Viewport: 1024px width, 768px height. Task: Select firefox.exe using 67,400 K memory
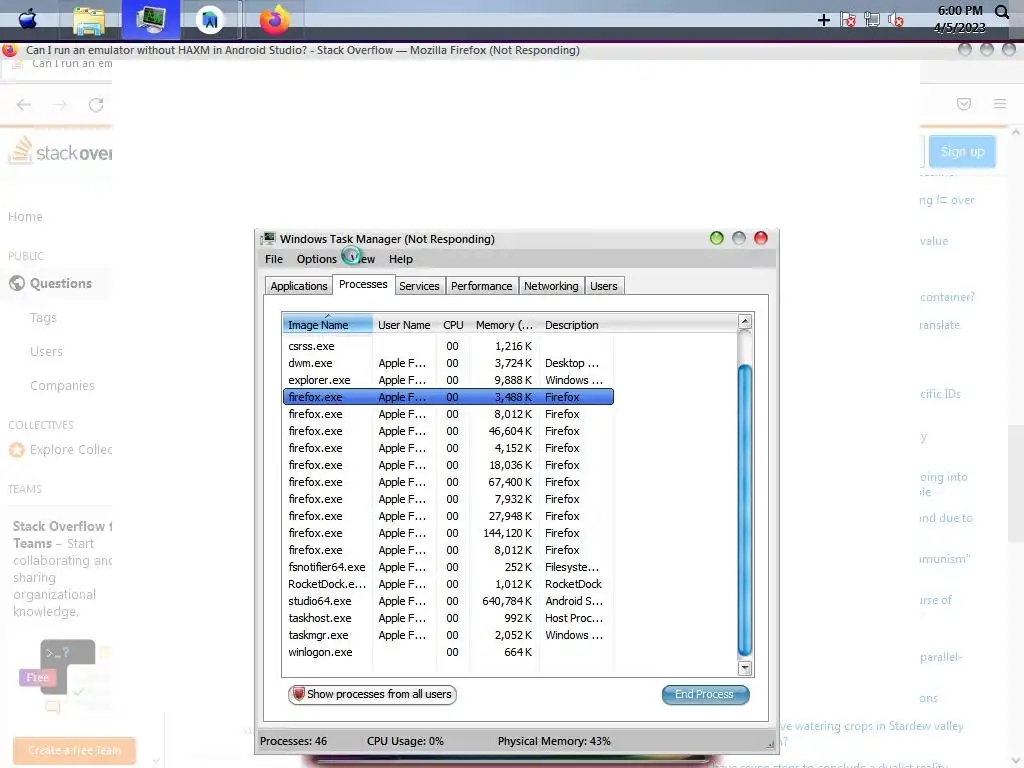pos(448,482)
